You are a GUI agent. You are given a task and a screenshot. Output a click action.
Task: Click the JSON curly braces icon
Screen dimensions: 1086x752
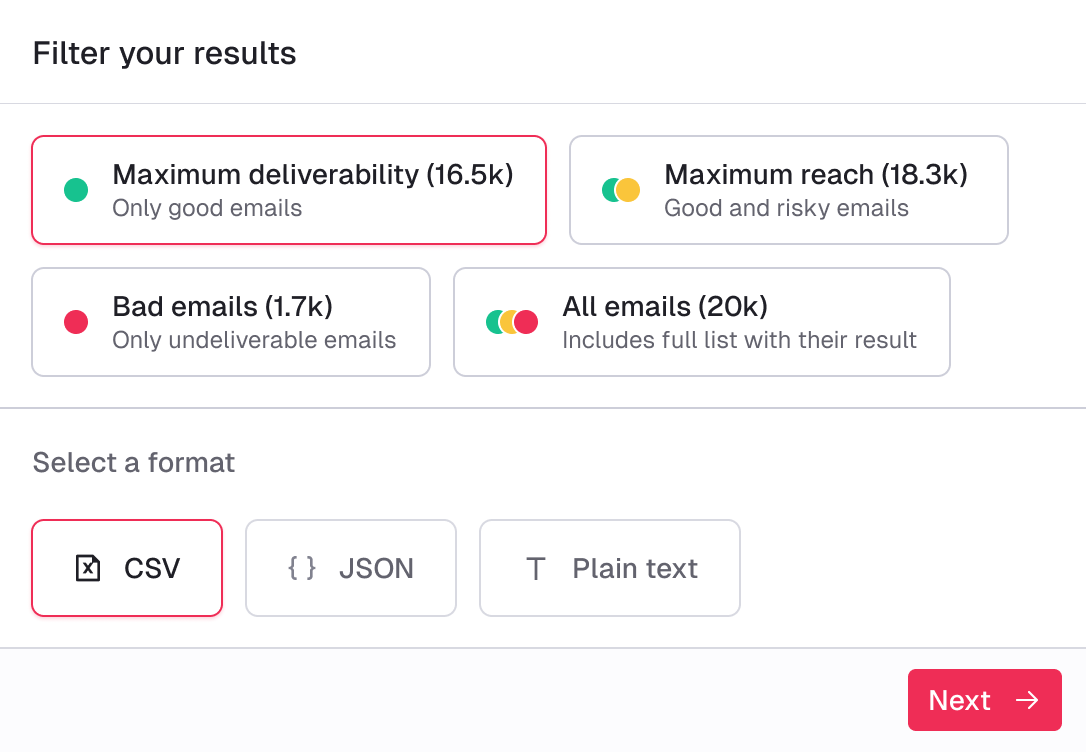click(x=301, y=569)
